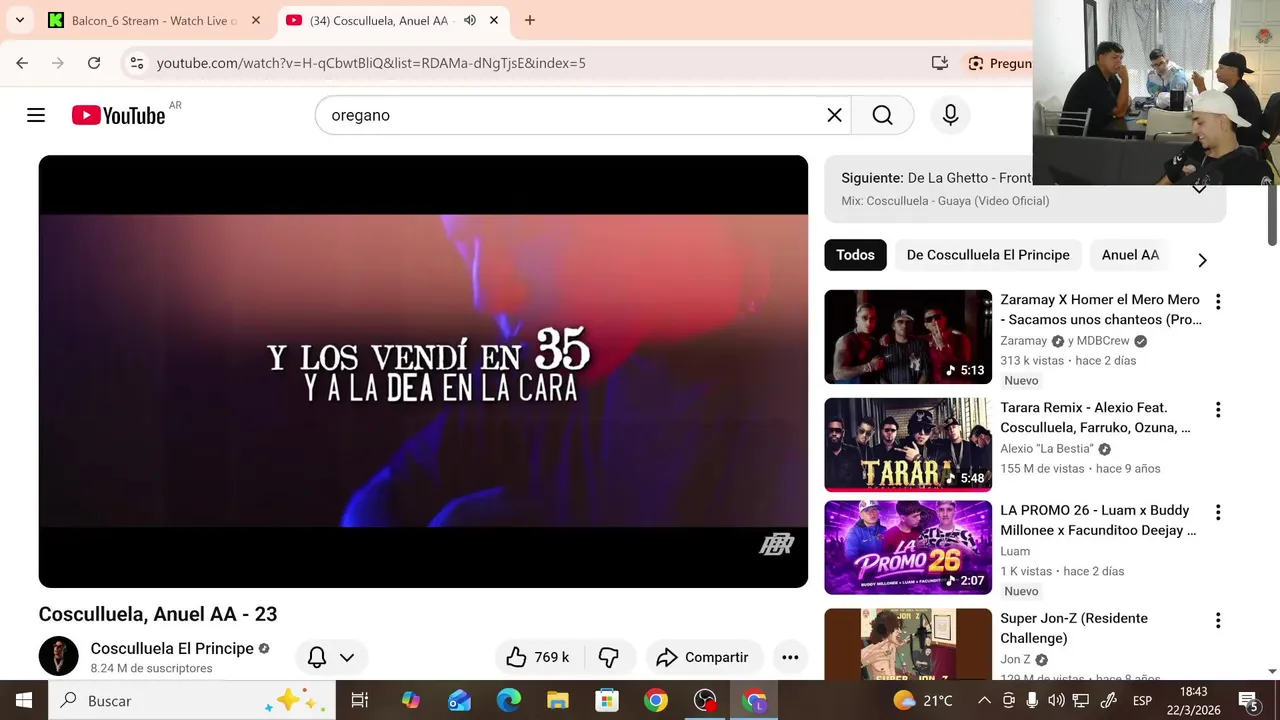Viewport: 1280px width, 720px height.
Task: Open the weather widget 21°C
Action: tap(923, 701)
